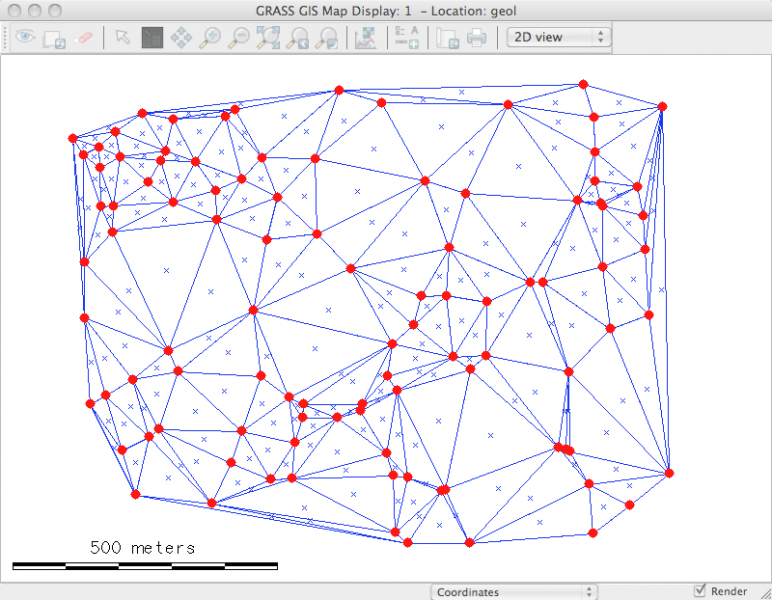Image resolution: width=772 pixels, height=600 pixels.
Task: Click the Zoom options icon
Action: [326, 37]
